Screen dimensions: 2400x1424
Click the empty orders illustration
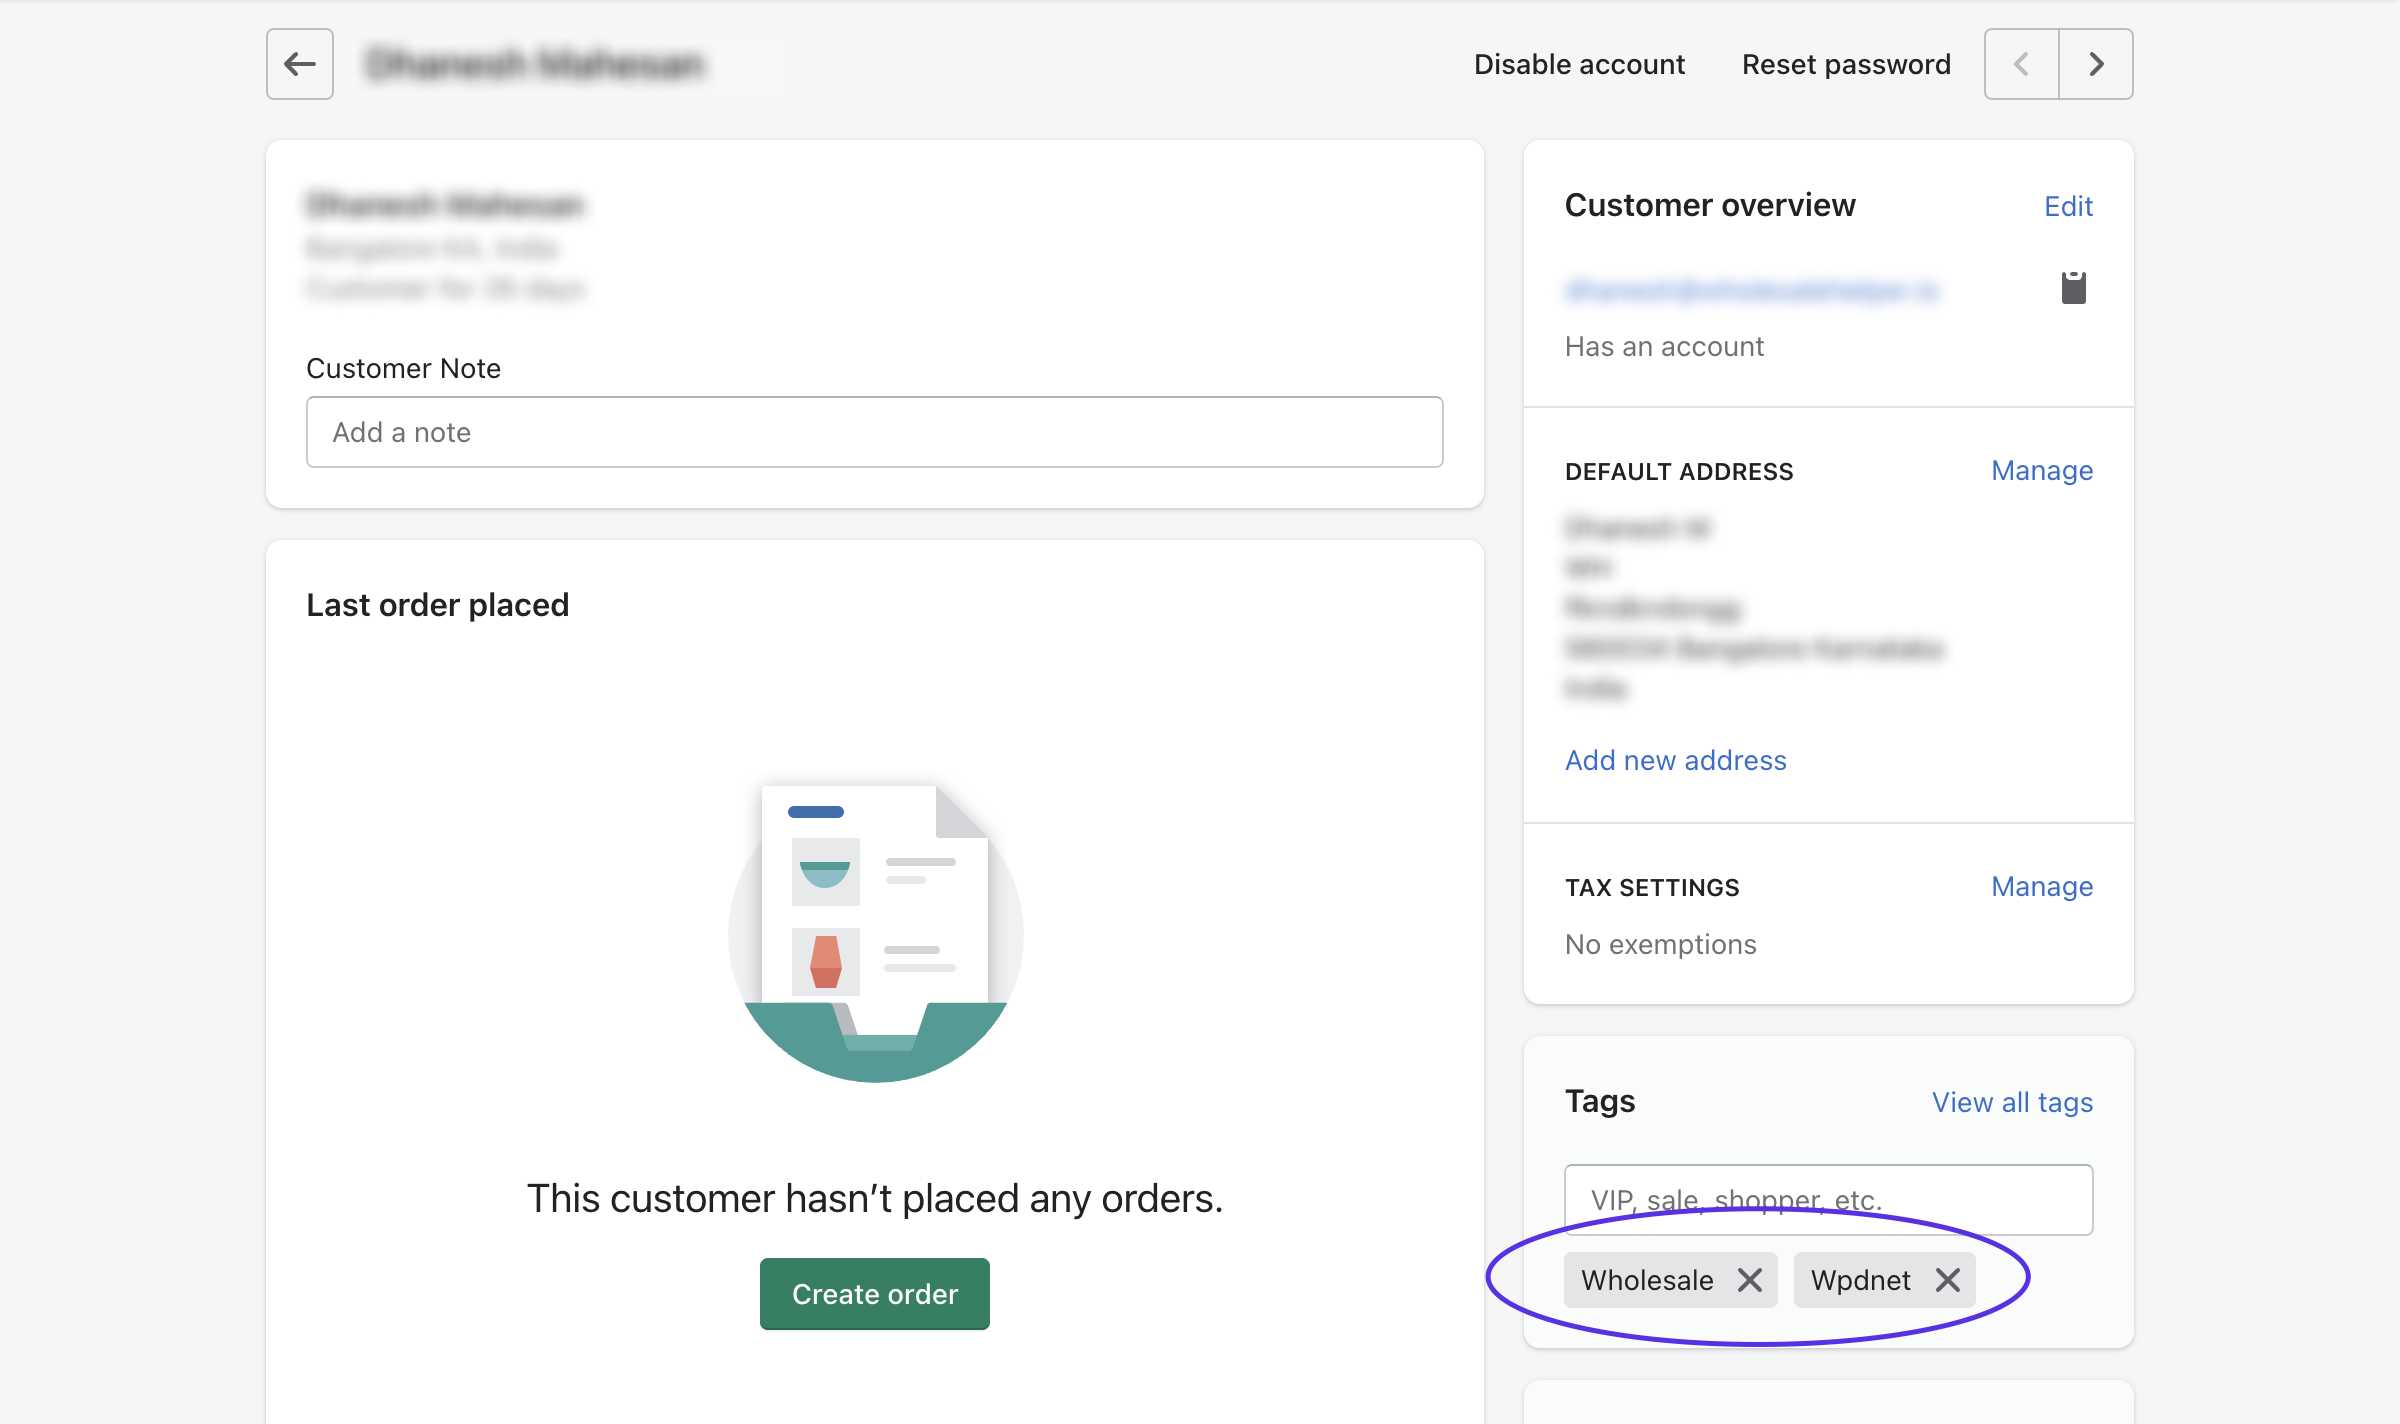click(875, 932)
